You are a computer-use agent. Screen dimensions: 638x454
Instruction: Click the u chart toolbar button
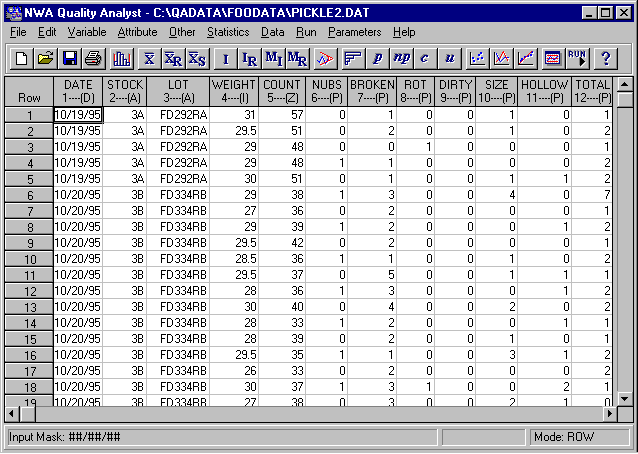click(450, 58)
